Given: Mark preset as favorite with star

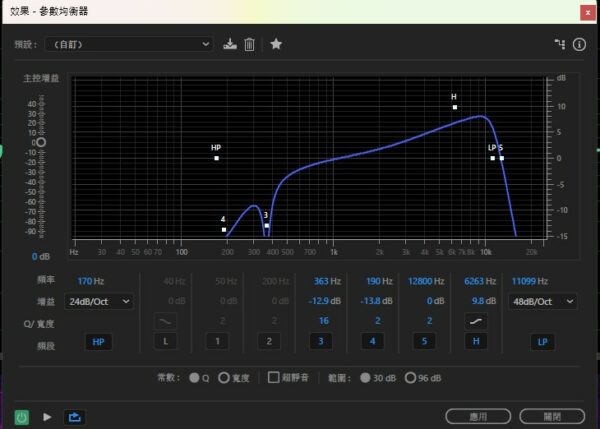Looking at the screenshot, I should click(x=276, y=44).
